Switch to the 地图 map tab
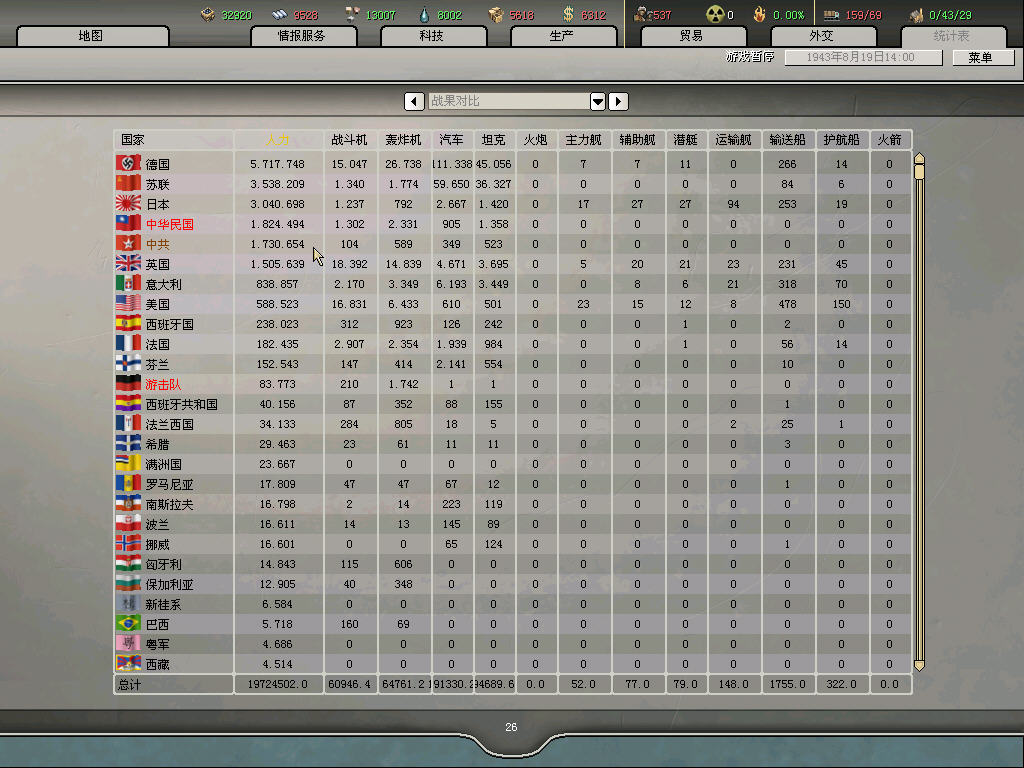 tap(92, 36)
